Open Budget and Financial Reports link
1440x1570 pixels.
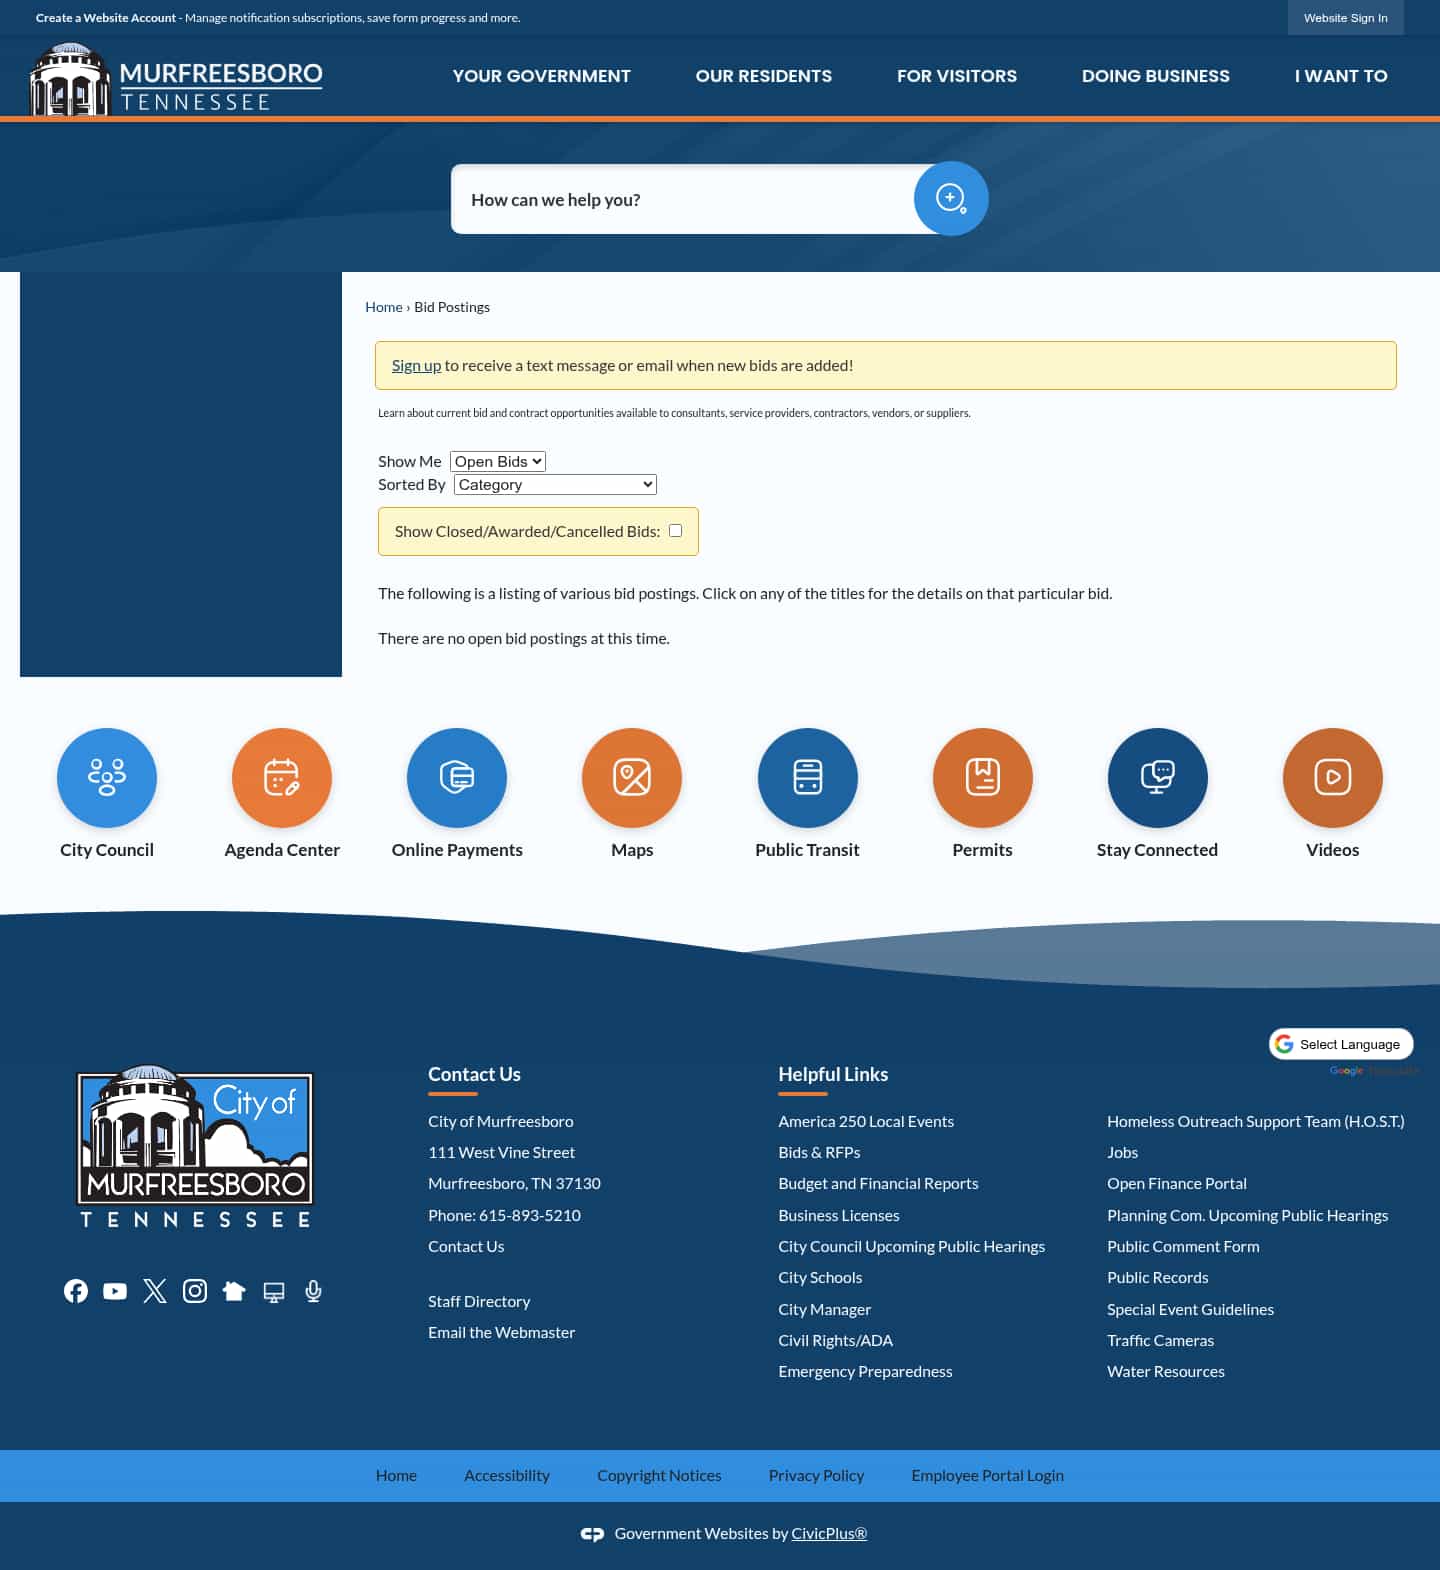[879, 1184]
